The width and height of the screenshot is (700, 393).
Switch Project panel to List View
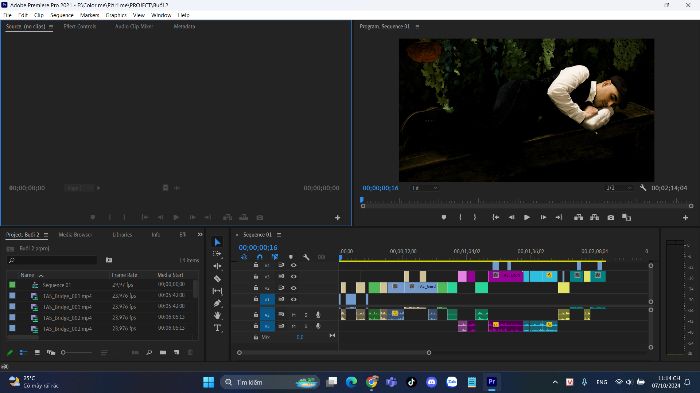(x=23, y=353)
